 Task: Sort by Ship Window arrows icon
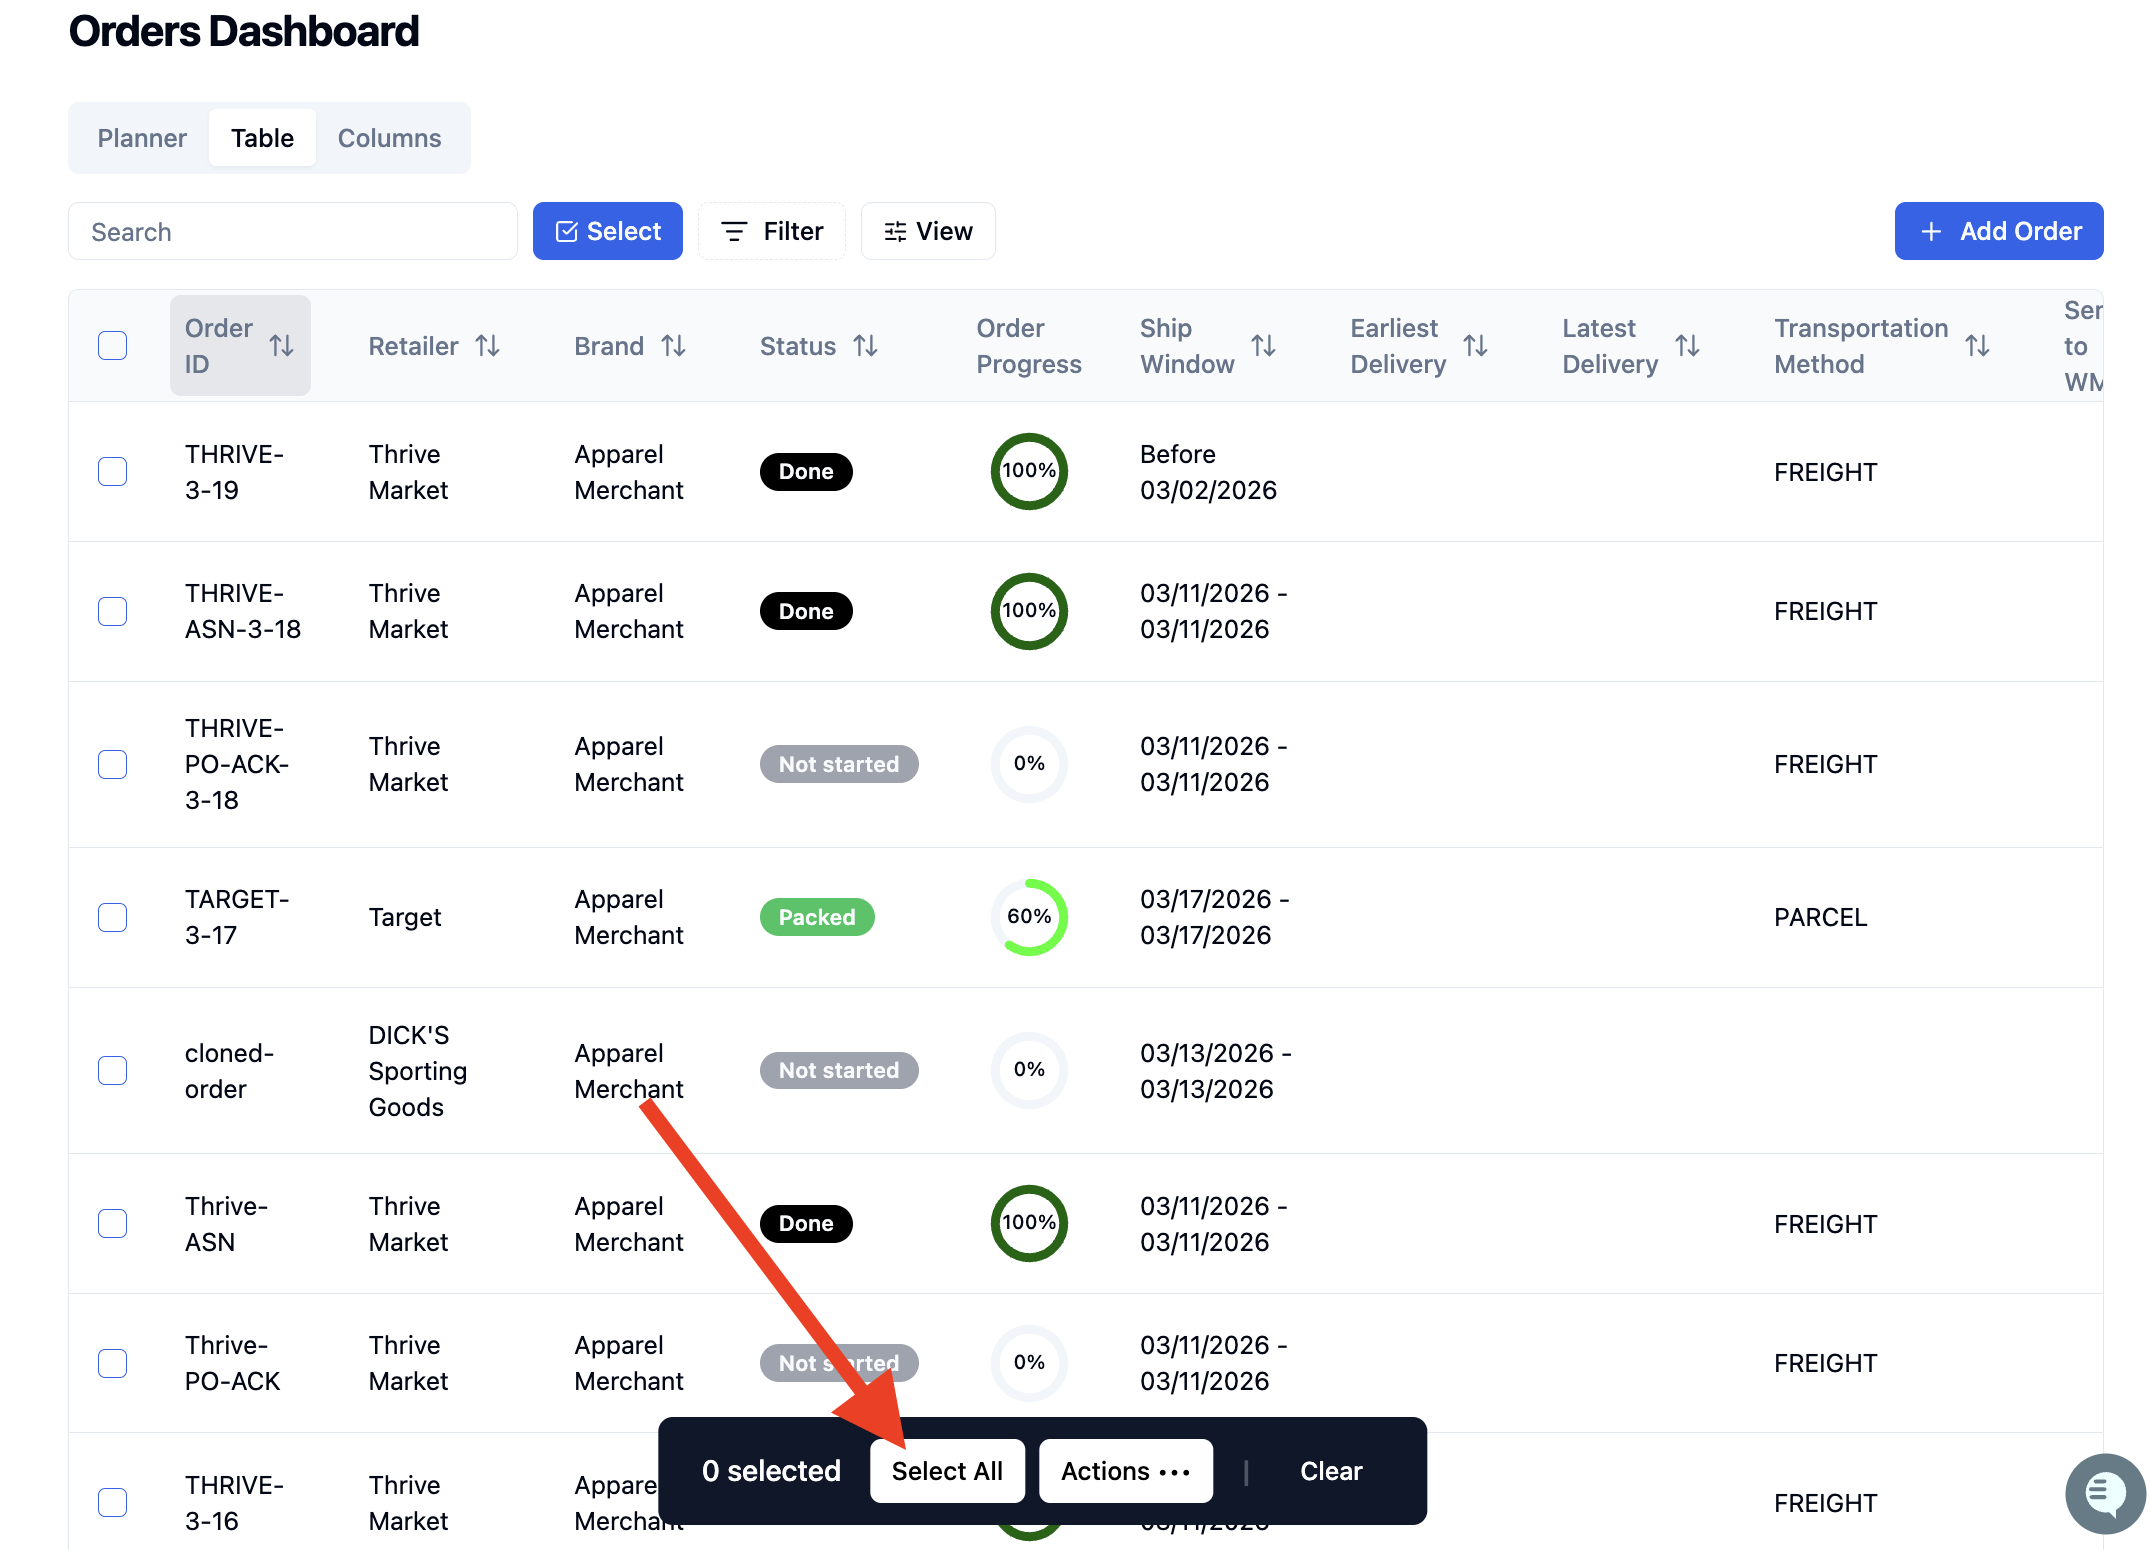[1263, 346]
